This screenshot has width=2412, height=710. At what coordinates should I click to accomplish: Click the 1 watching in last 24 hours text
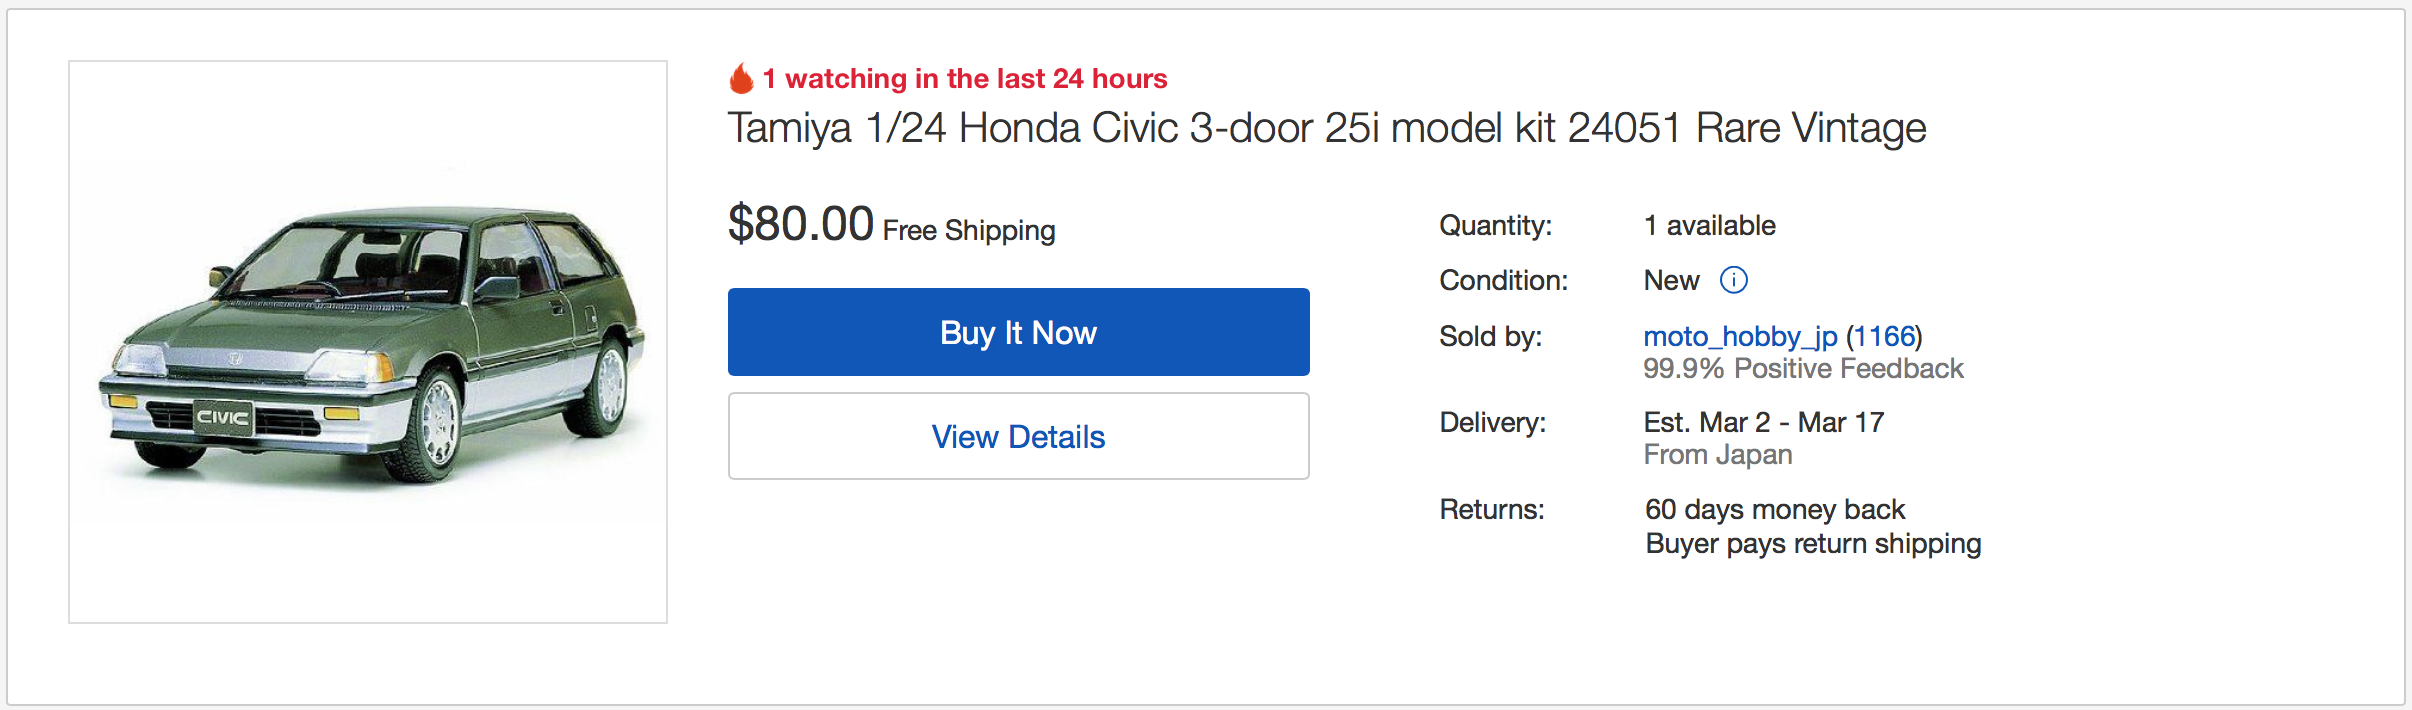click(x=965, y=78)
